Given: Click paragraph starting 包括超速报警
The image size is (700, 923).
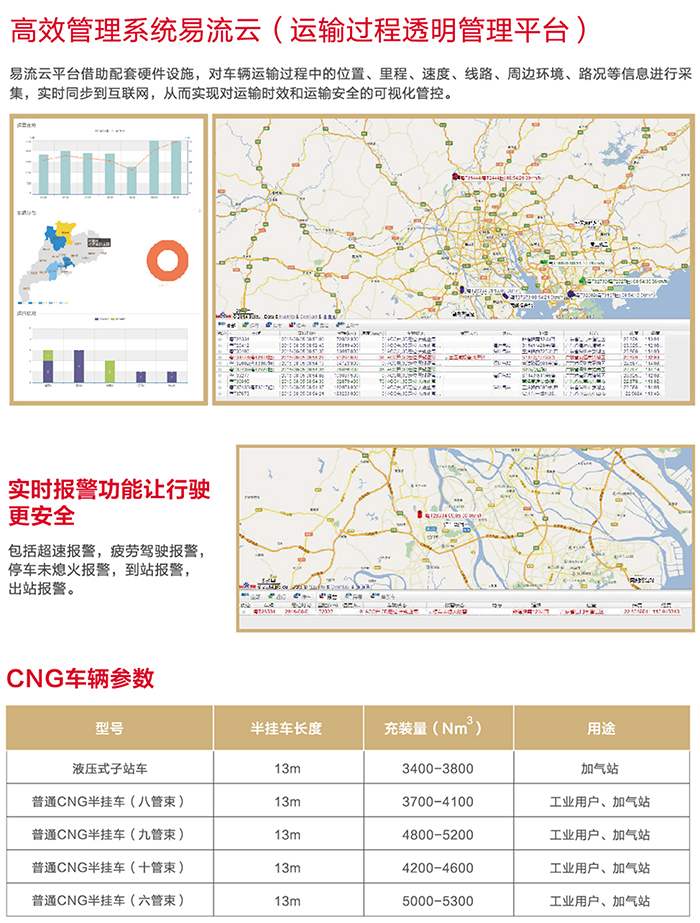Looking at the screenshot, I should point(107,569).
